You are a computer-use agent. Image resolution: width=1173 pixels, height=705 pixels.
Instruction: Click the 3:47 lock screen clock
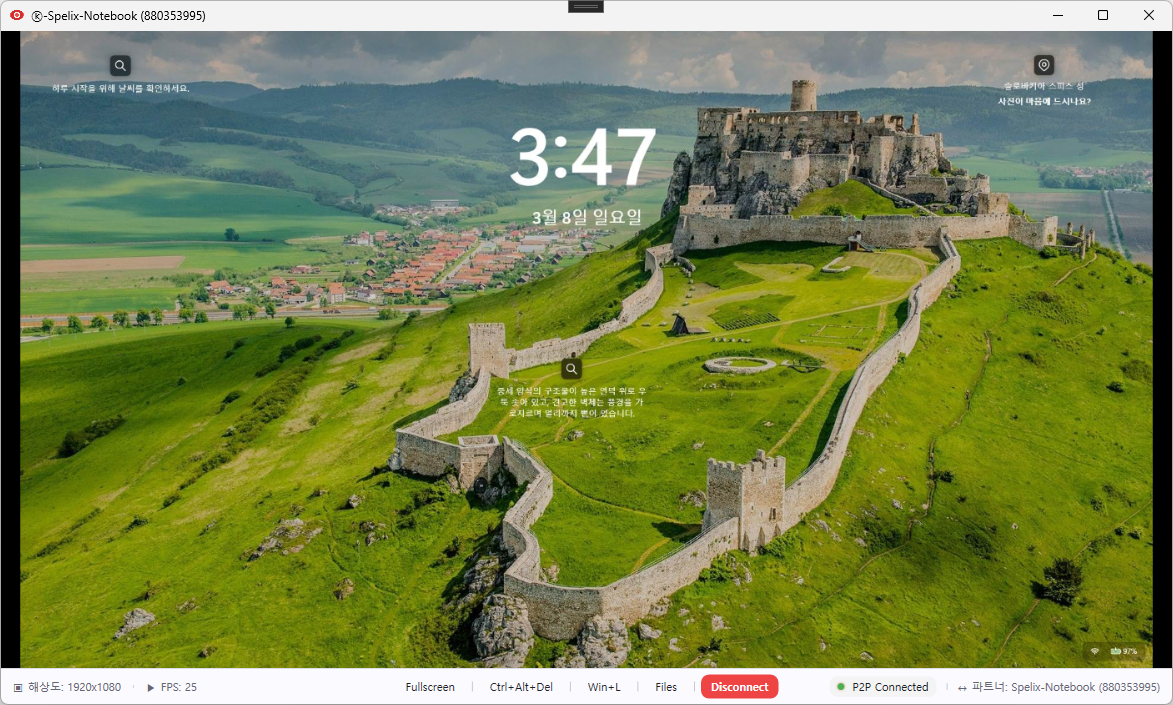584,157
